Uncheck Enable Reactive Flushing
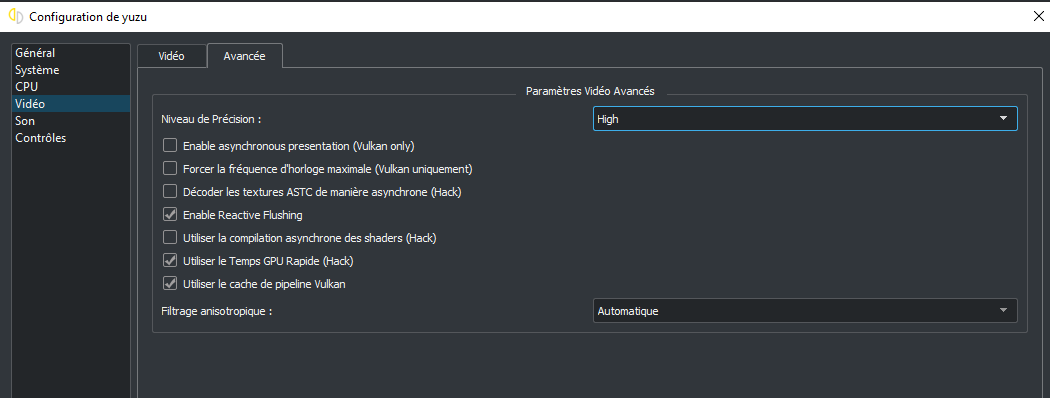Viewport: 1050px width, 398px height. 170,215
